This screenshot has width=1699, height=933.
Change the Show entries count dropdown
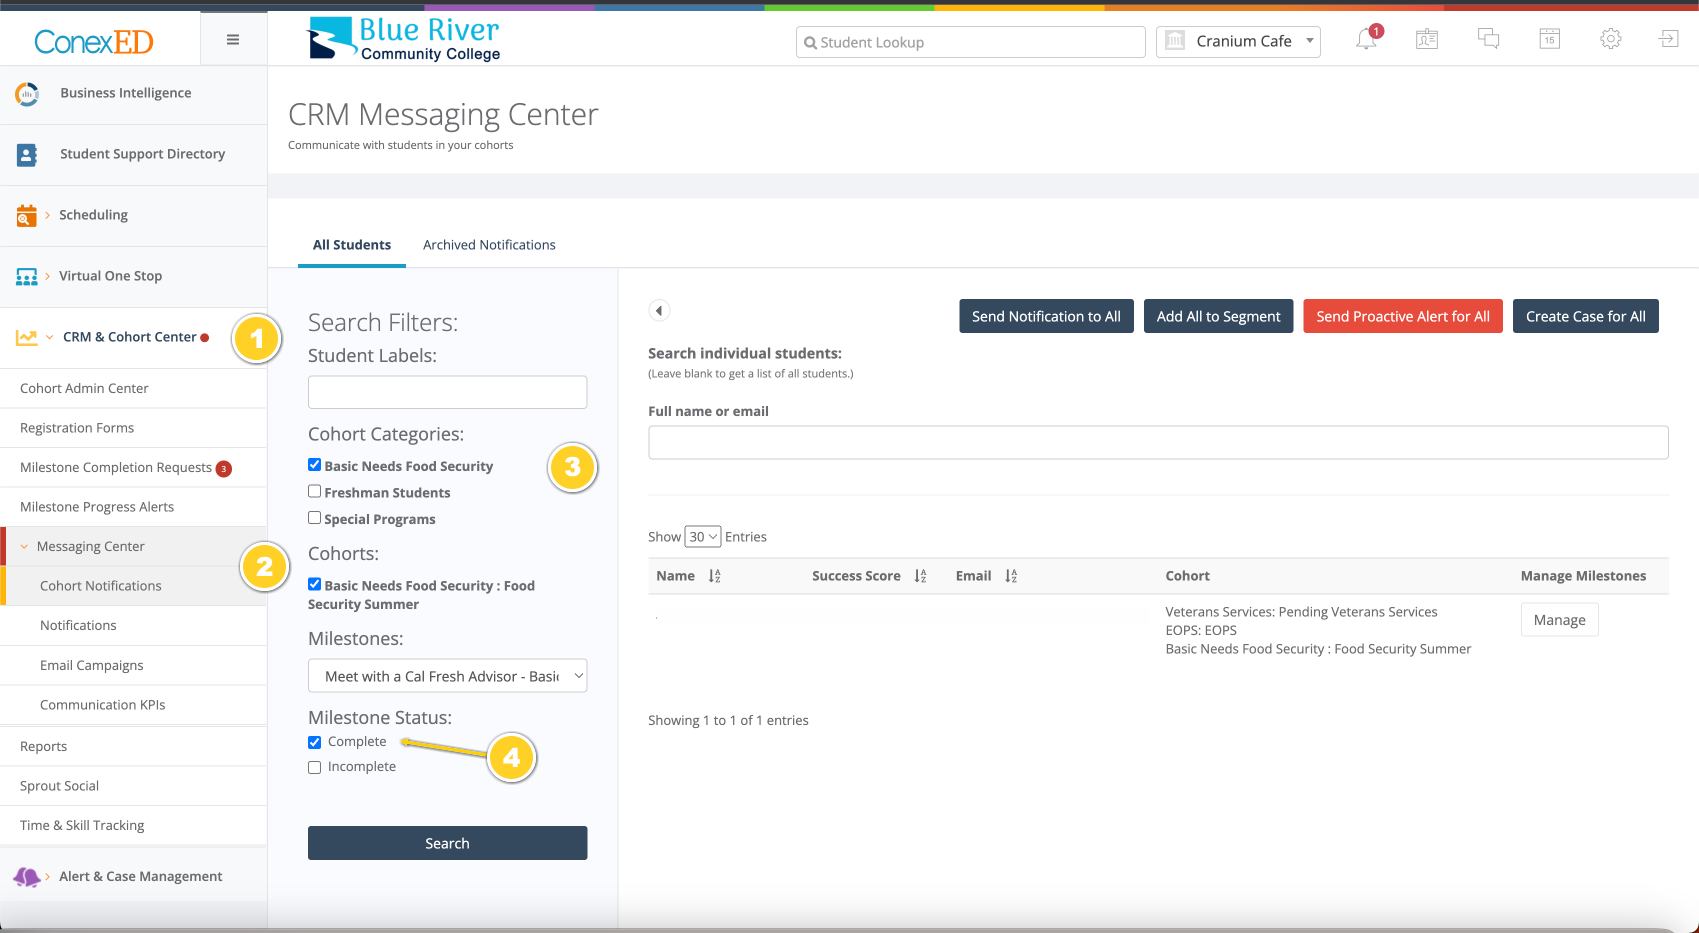(702, 537)
